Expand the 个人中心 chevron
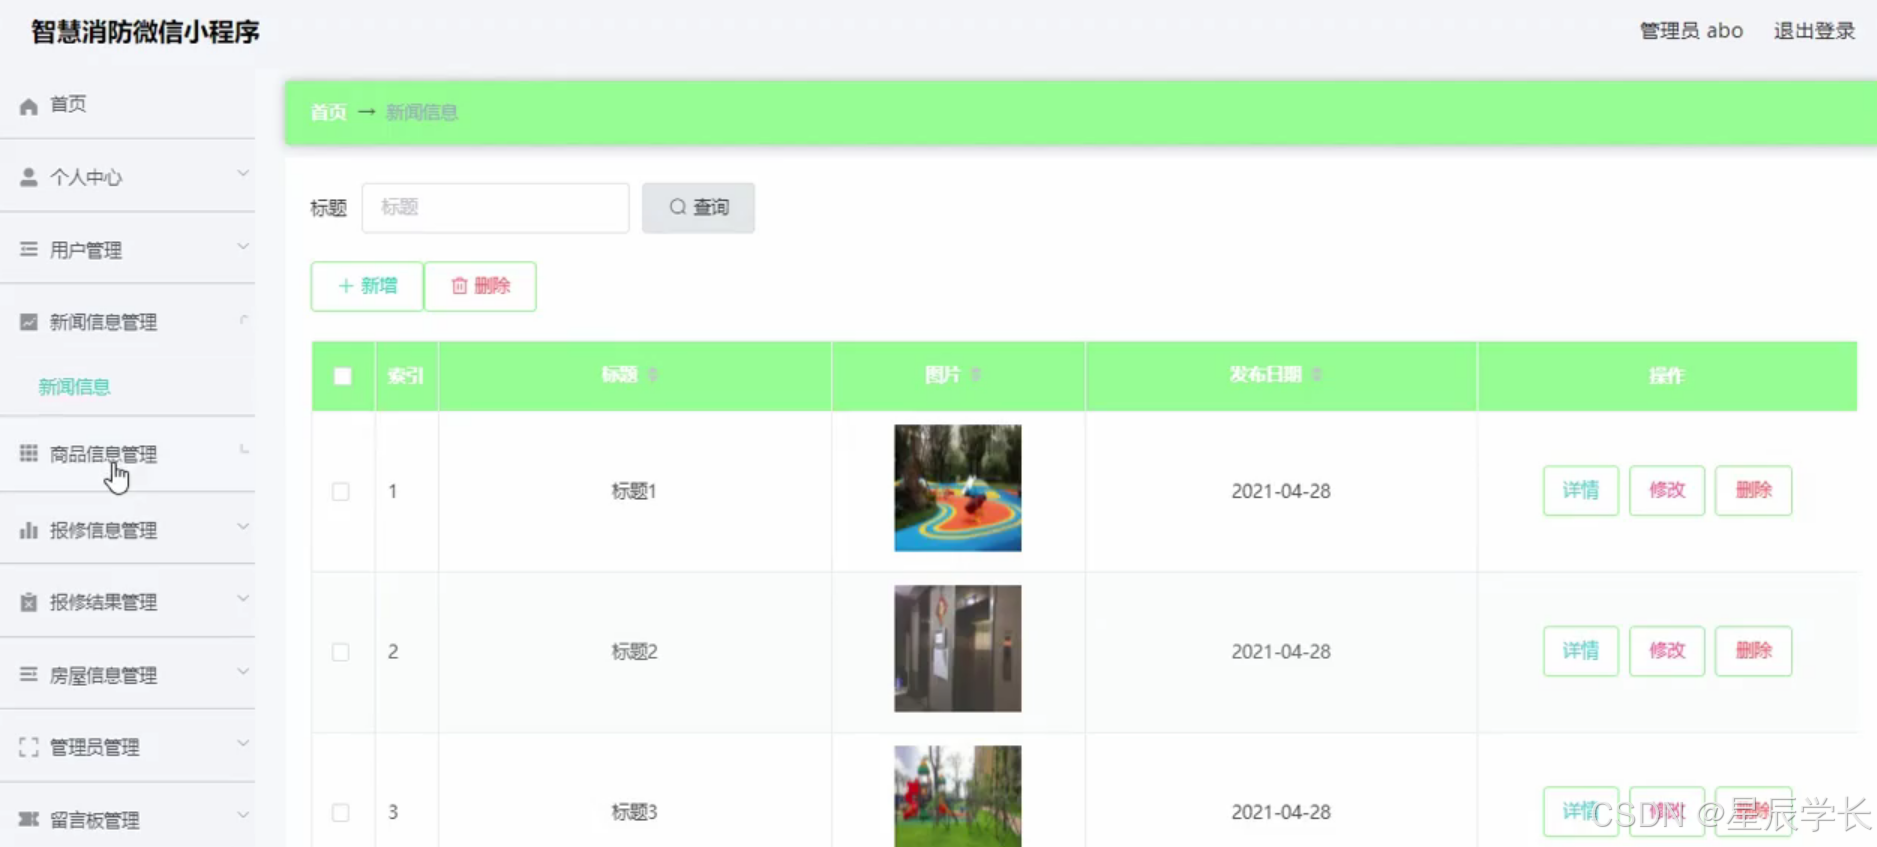The image size is (1877, 847). (x=243, y=174)
